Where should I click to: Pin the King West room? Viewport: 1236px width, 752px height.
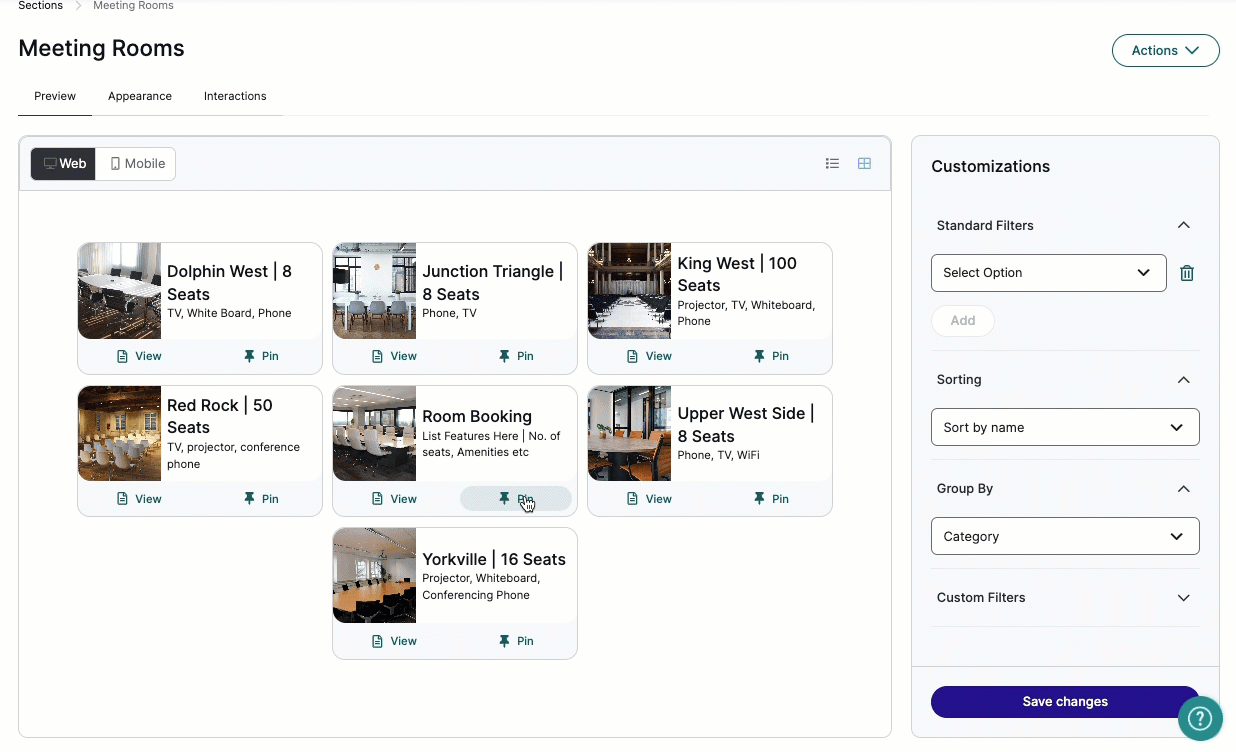click(x=771, y=356)
